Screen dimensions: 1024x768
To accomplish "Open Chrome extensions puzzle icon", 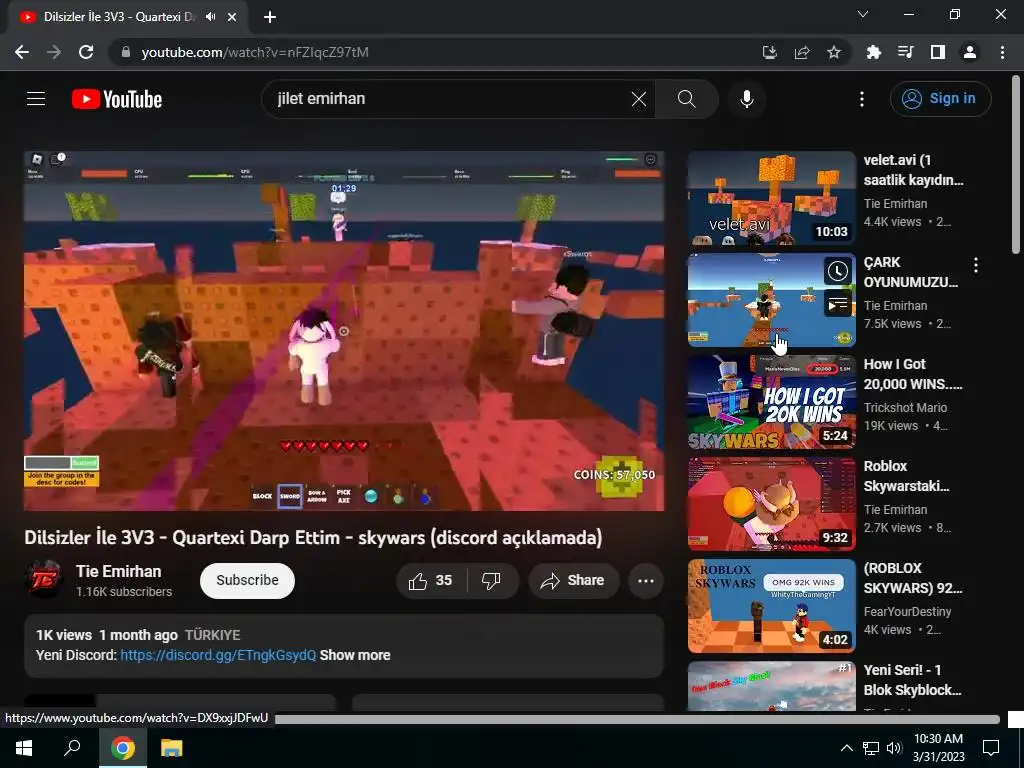I will pos(873,52).
